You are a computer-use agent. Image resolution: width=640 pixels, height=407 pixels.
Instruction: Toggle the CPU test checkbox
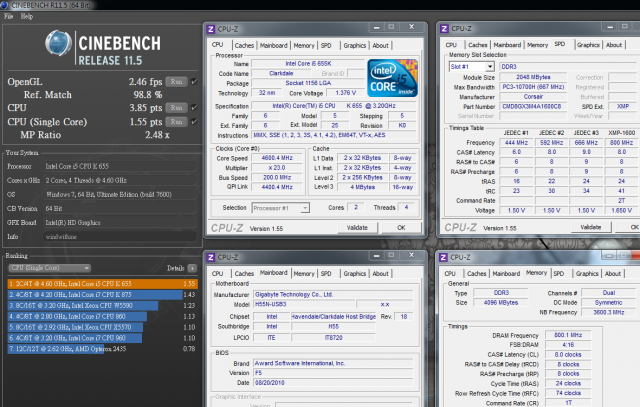[194, 108]
